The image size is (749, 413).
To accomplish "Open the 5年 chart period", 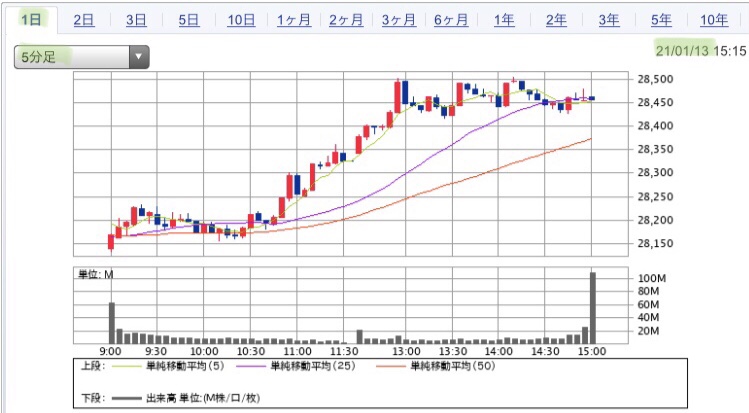I will click(661, 20).
